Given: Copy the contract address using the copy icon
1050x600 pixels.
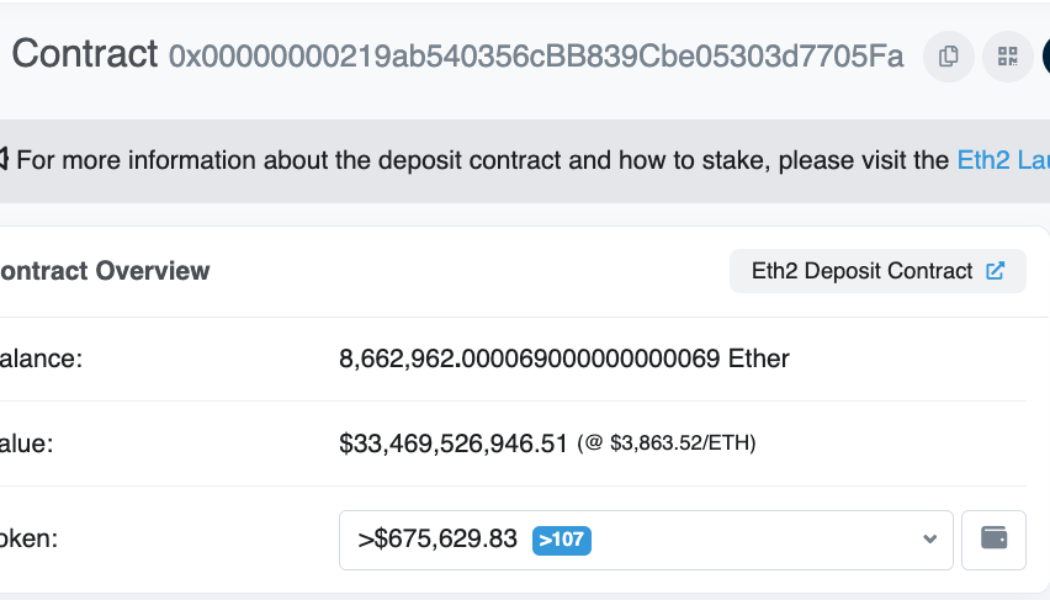Looking at the screenshot, I should pos(948,57).
